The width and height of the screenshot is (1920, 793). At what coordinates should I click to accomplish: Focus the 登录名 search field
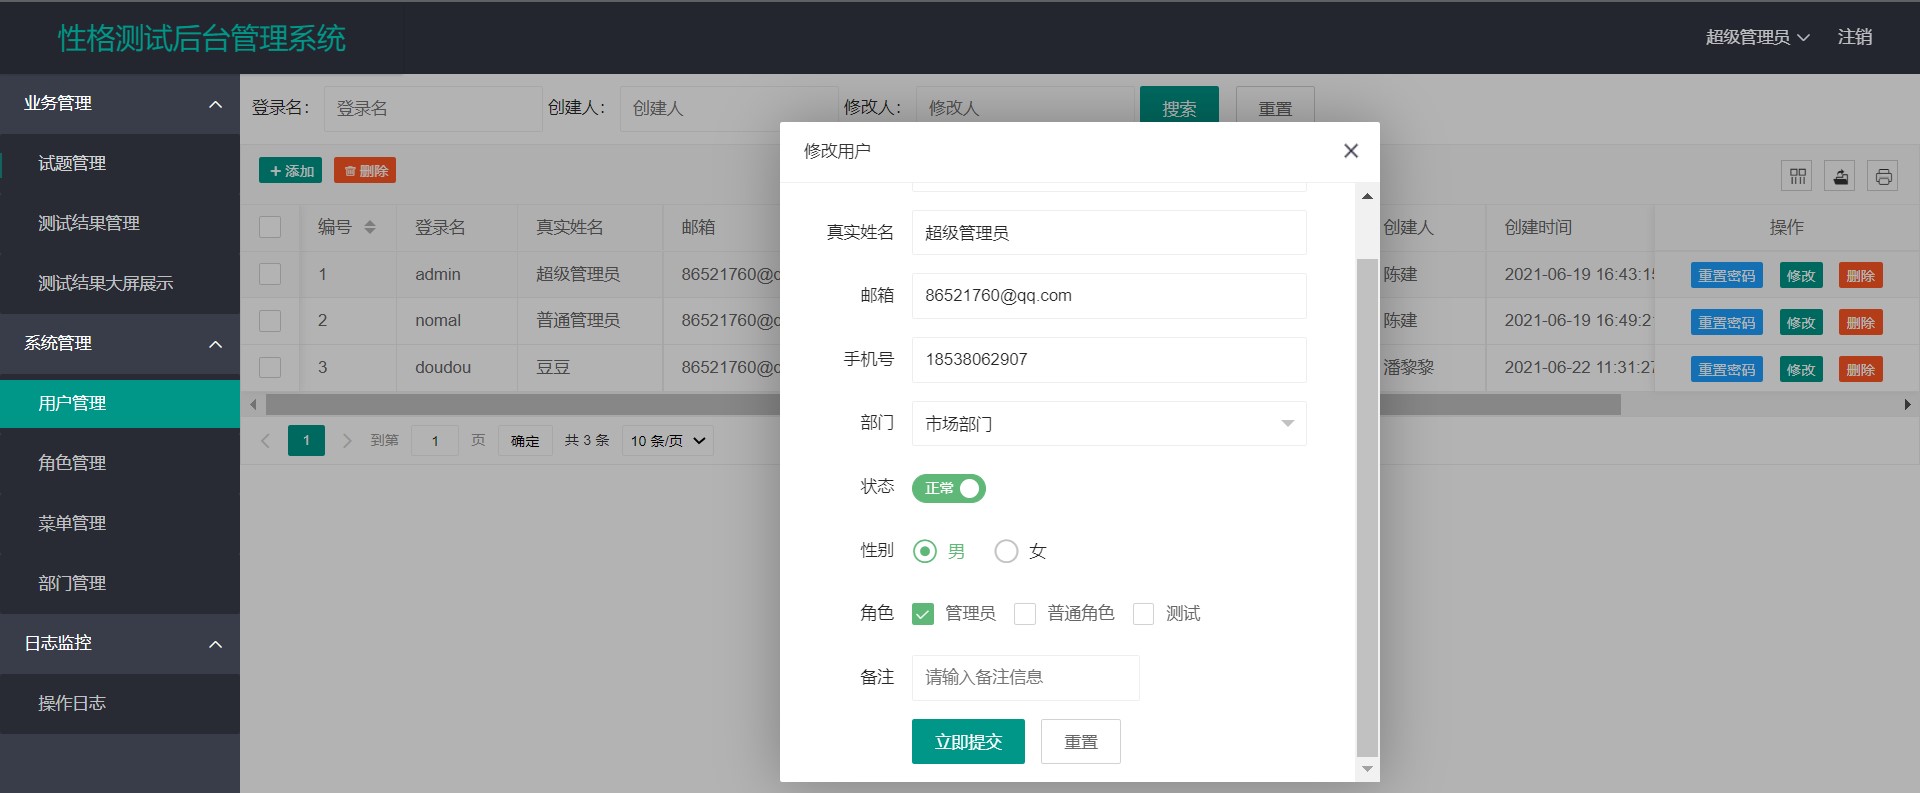[x=433, y=108]
